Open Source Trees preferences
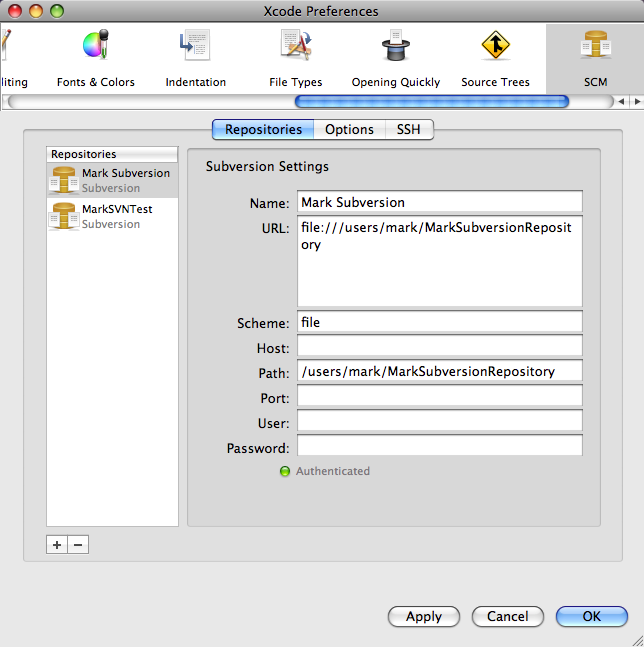 tap(495, 58)
